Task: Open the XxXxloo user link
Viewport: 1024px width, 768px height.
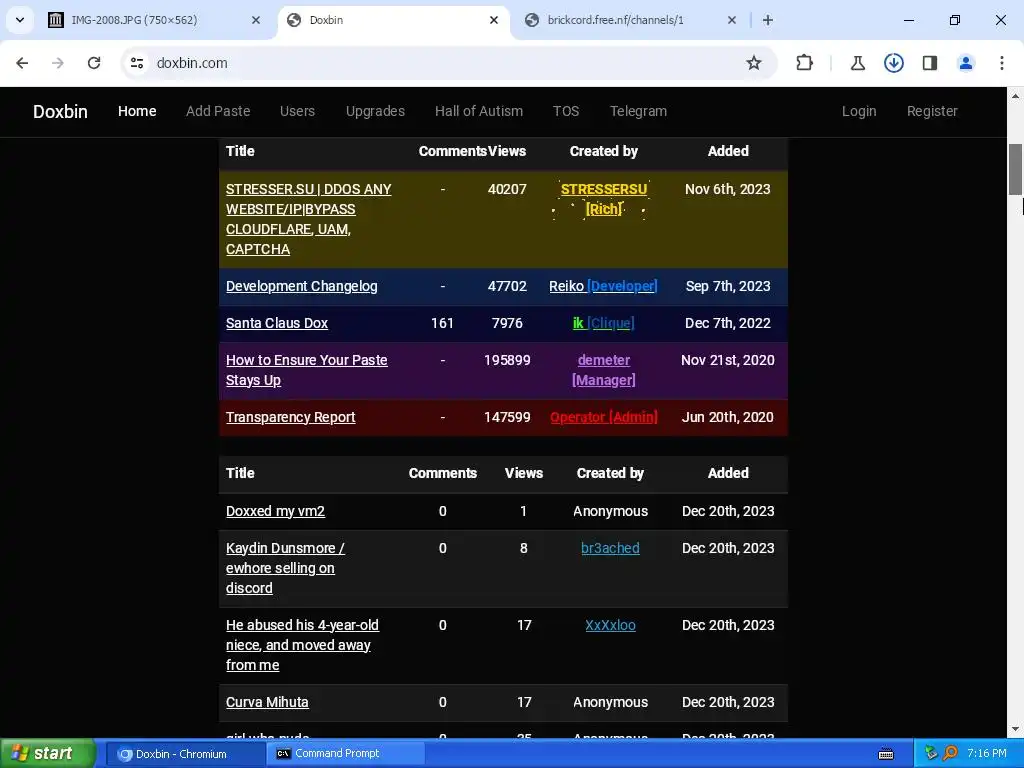Action: [x=610, y=626]
